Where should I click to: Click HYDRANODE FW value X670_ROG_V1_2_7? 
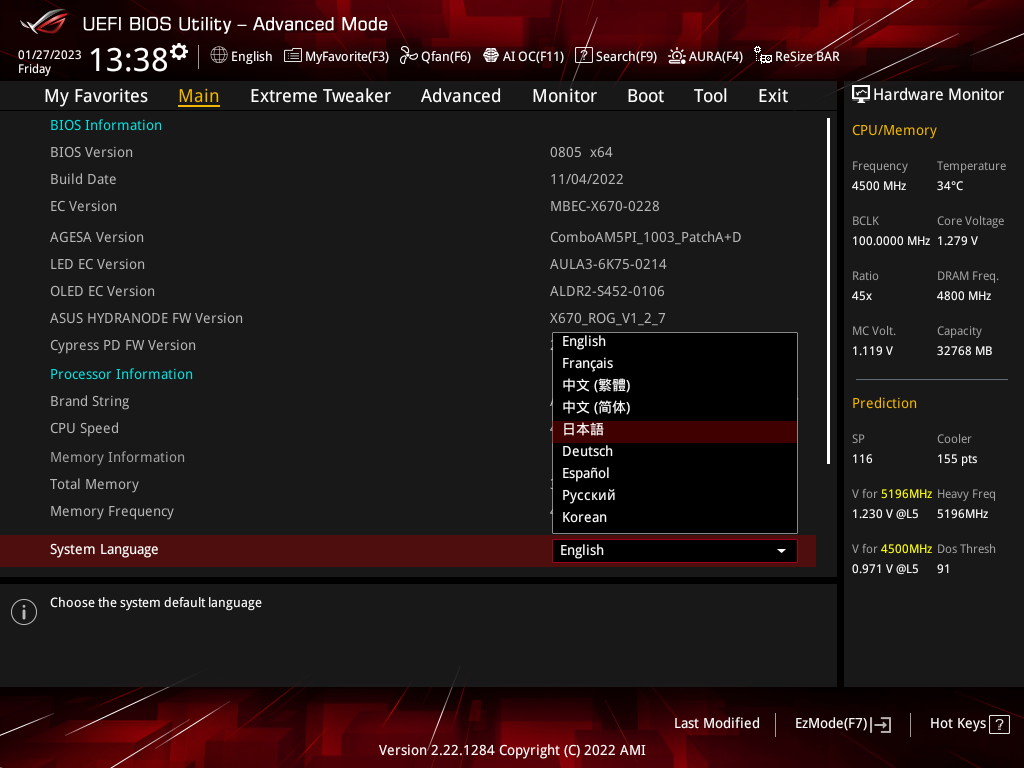click(607, 318)
